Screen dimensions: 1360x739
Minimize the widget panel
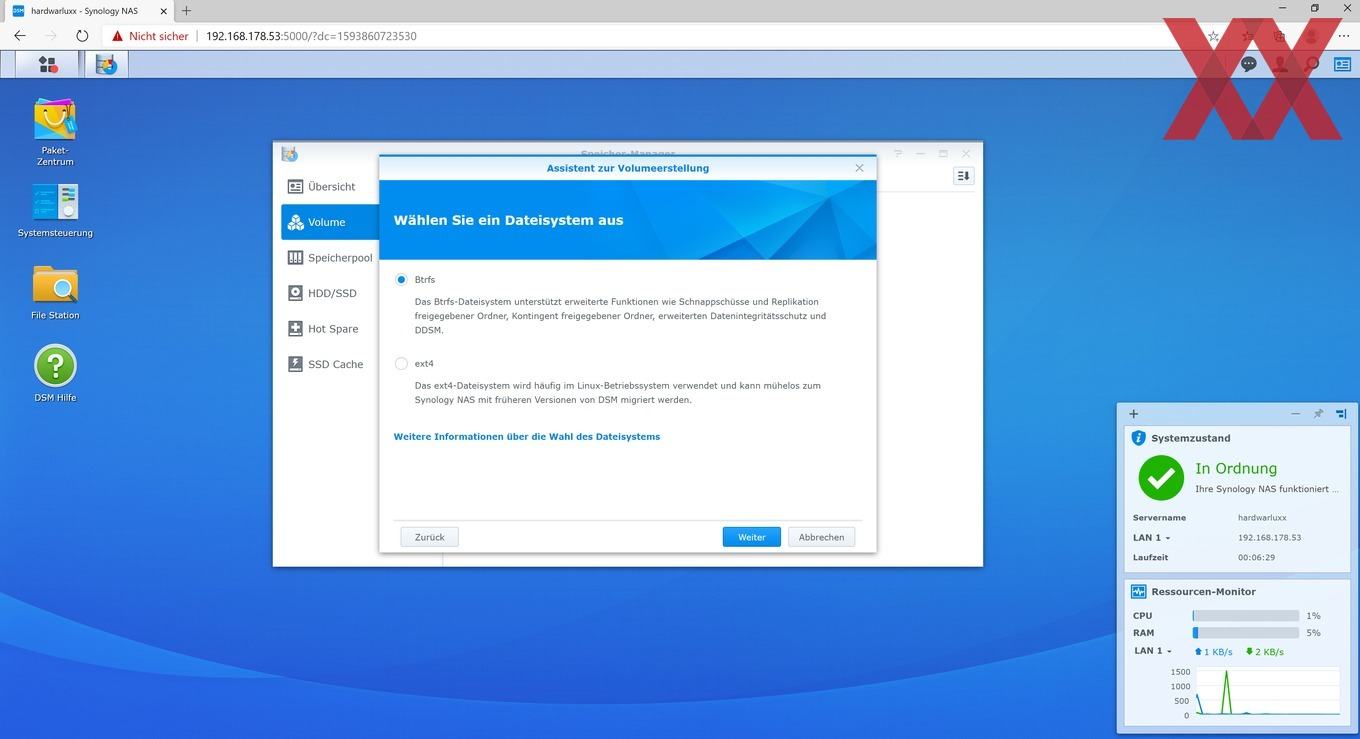coord(1296,414)
